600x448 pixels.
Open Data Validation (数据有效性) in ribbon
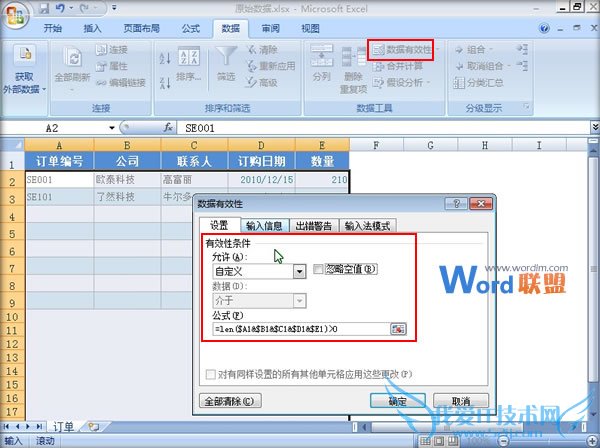click(402, 50)
